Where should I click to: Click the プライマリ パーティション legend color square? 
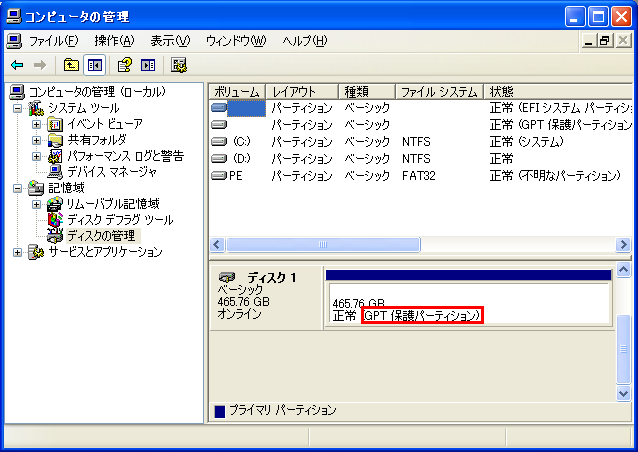tap(220, 411)
